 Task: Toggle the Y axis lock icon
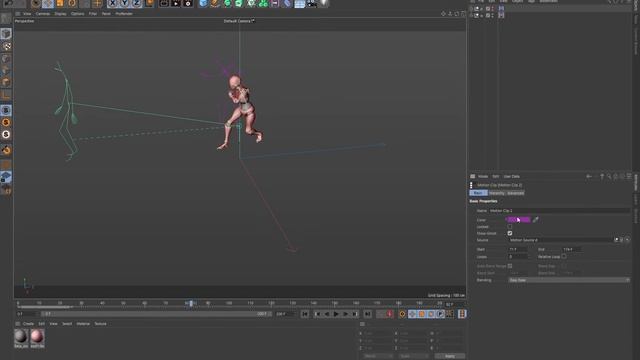tap(124, 3)
